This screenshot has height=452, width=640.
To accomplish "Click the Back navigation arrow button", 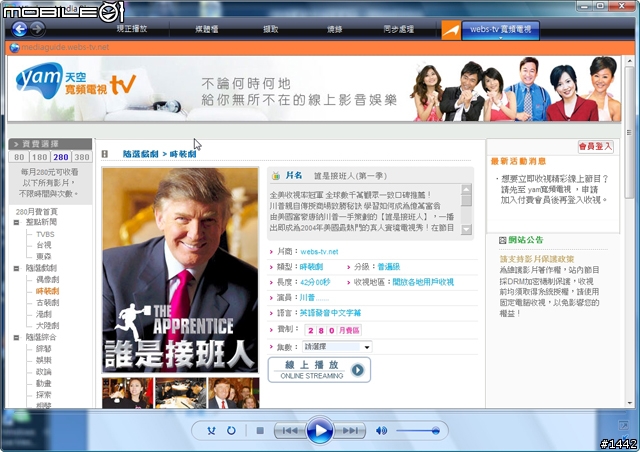I will point(19,29).
